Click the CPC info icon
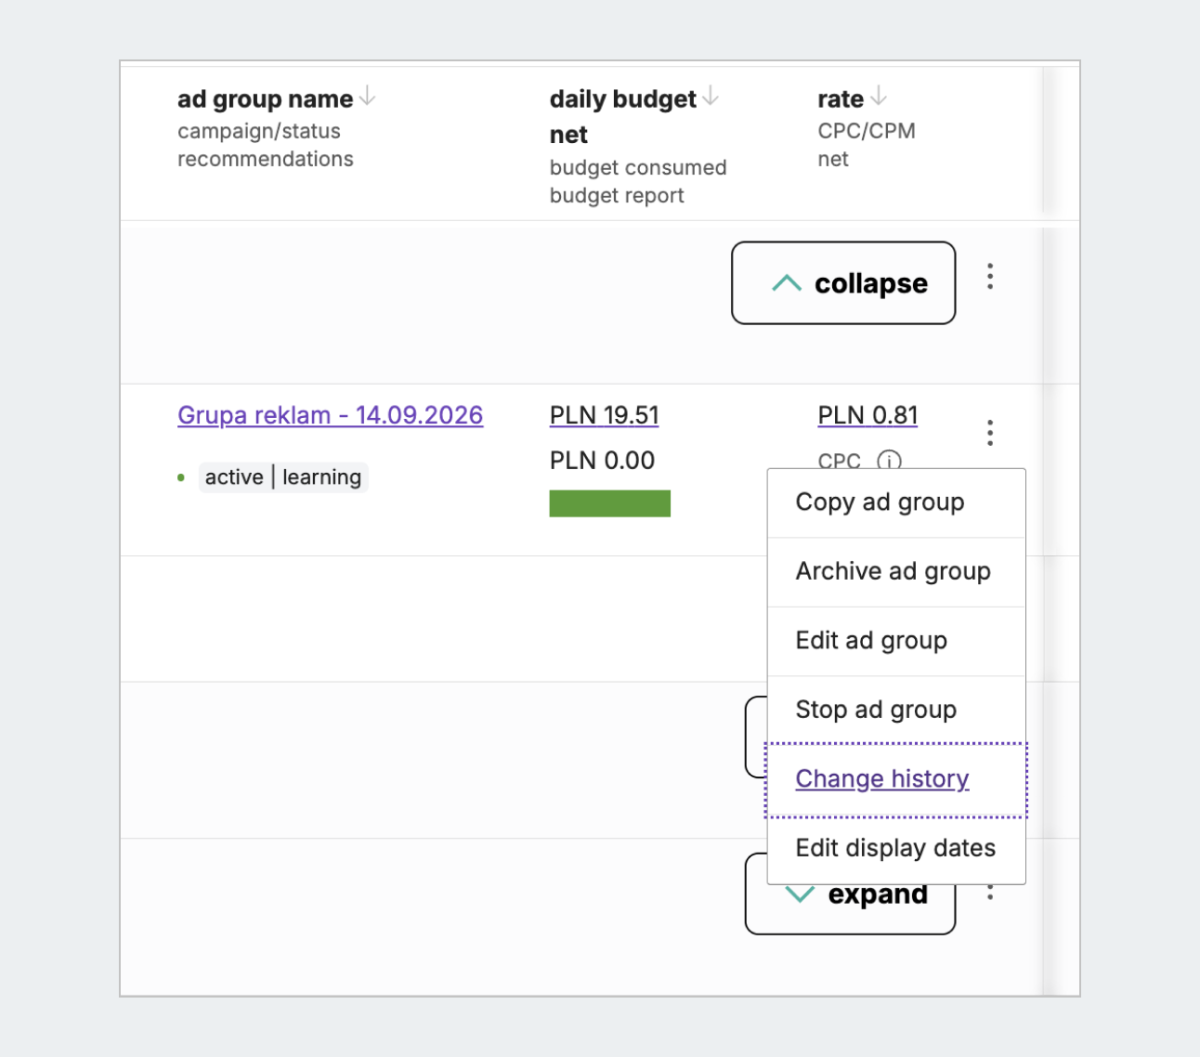 point(889,461)
